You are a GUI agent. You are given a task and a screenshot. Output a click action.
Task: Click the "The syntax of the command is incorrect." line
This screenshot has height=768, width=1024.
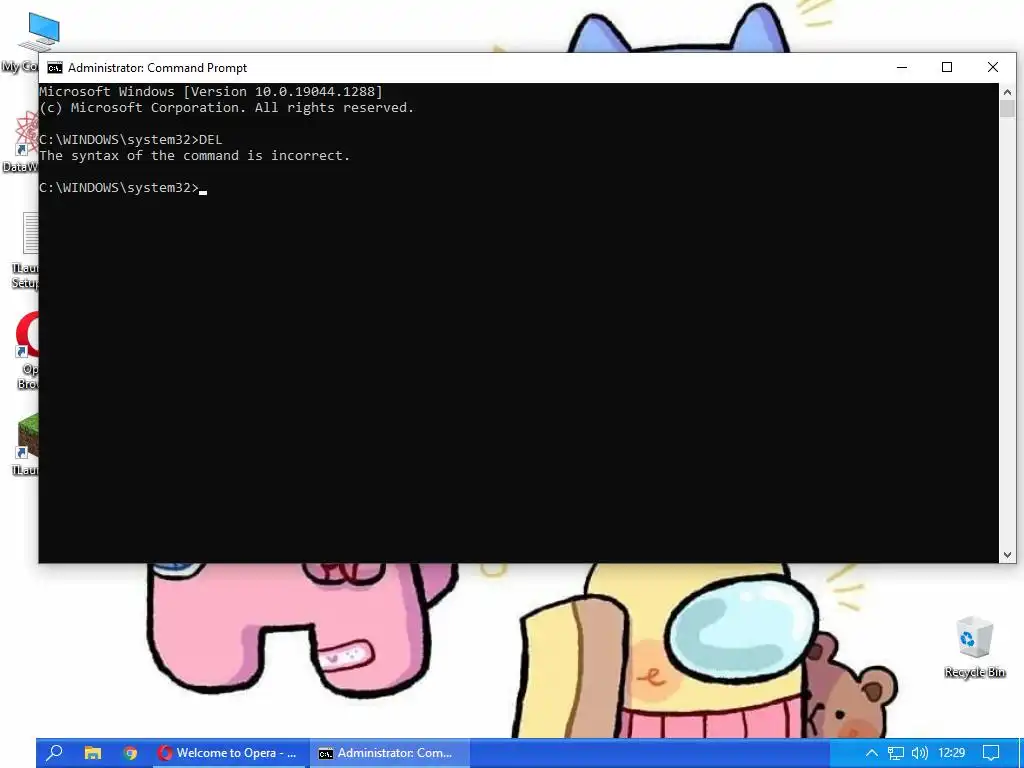coord(195,155)
